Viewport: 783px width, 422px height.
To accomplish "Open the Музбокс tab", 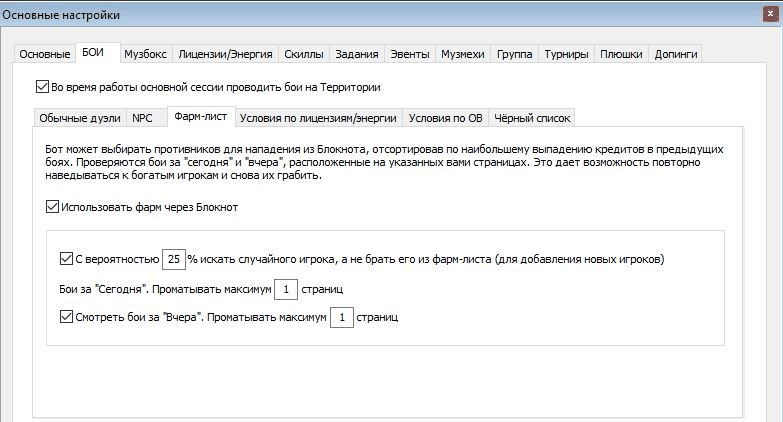I will pos(145,54).
